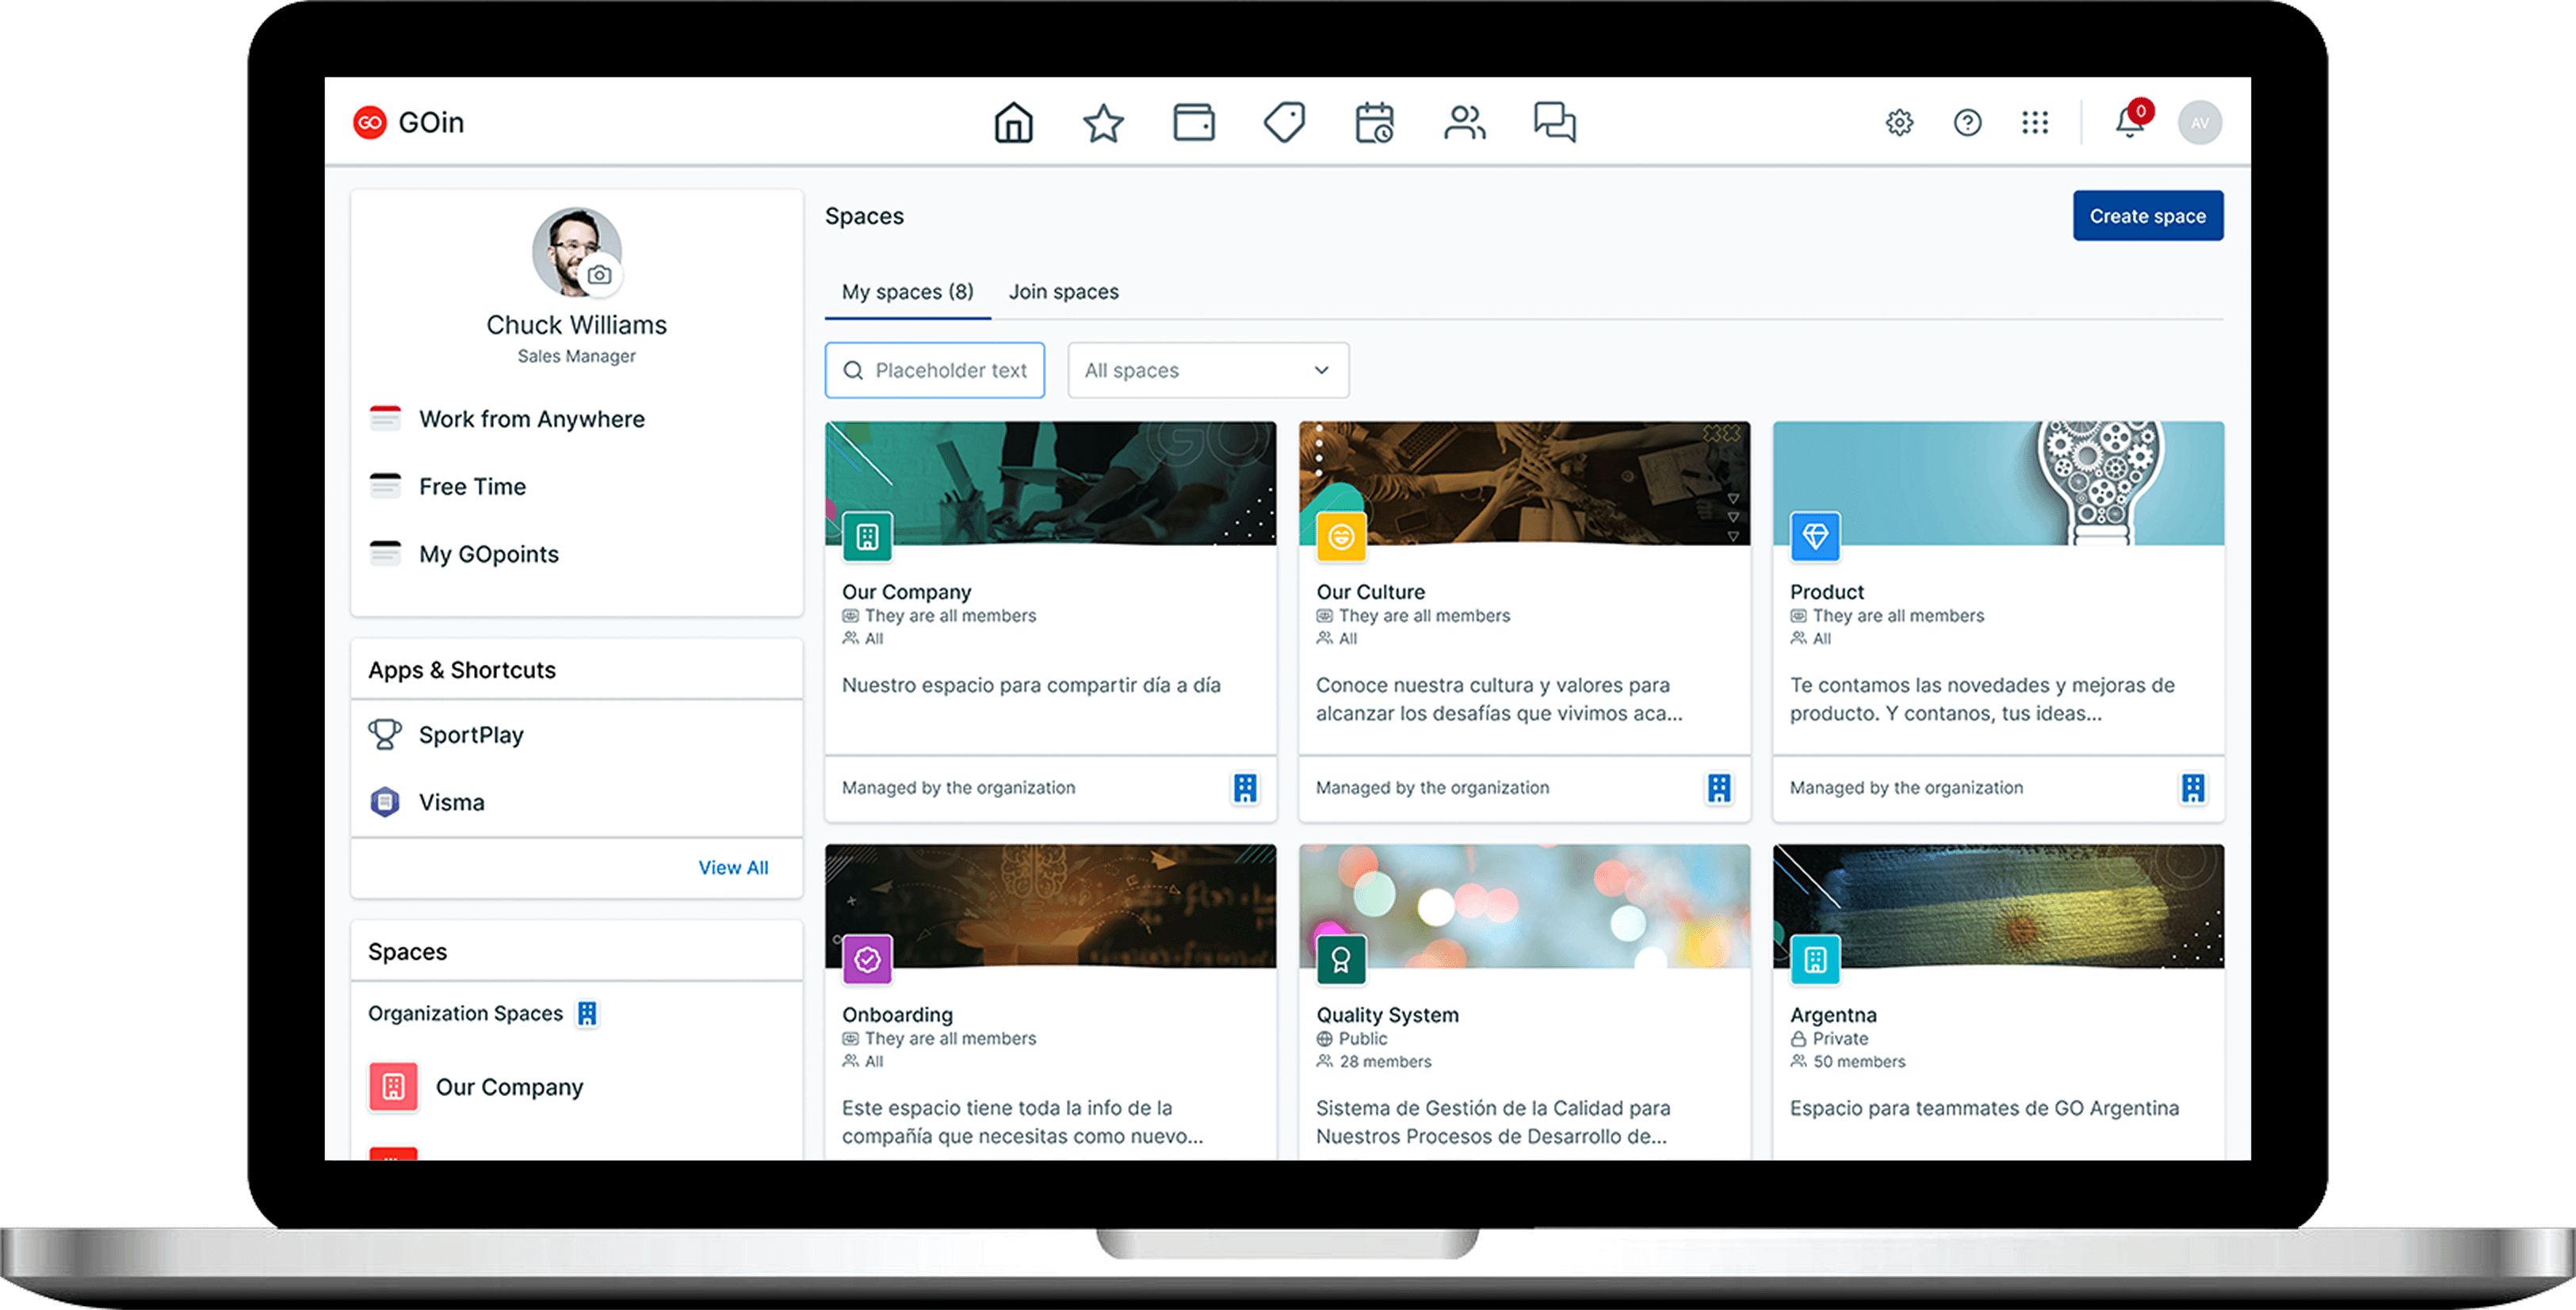Change profile photo via camera icon
The image size is (2576, 1310).
[x=599, y=275]
